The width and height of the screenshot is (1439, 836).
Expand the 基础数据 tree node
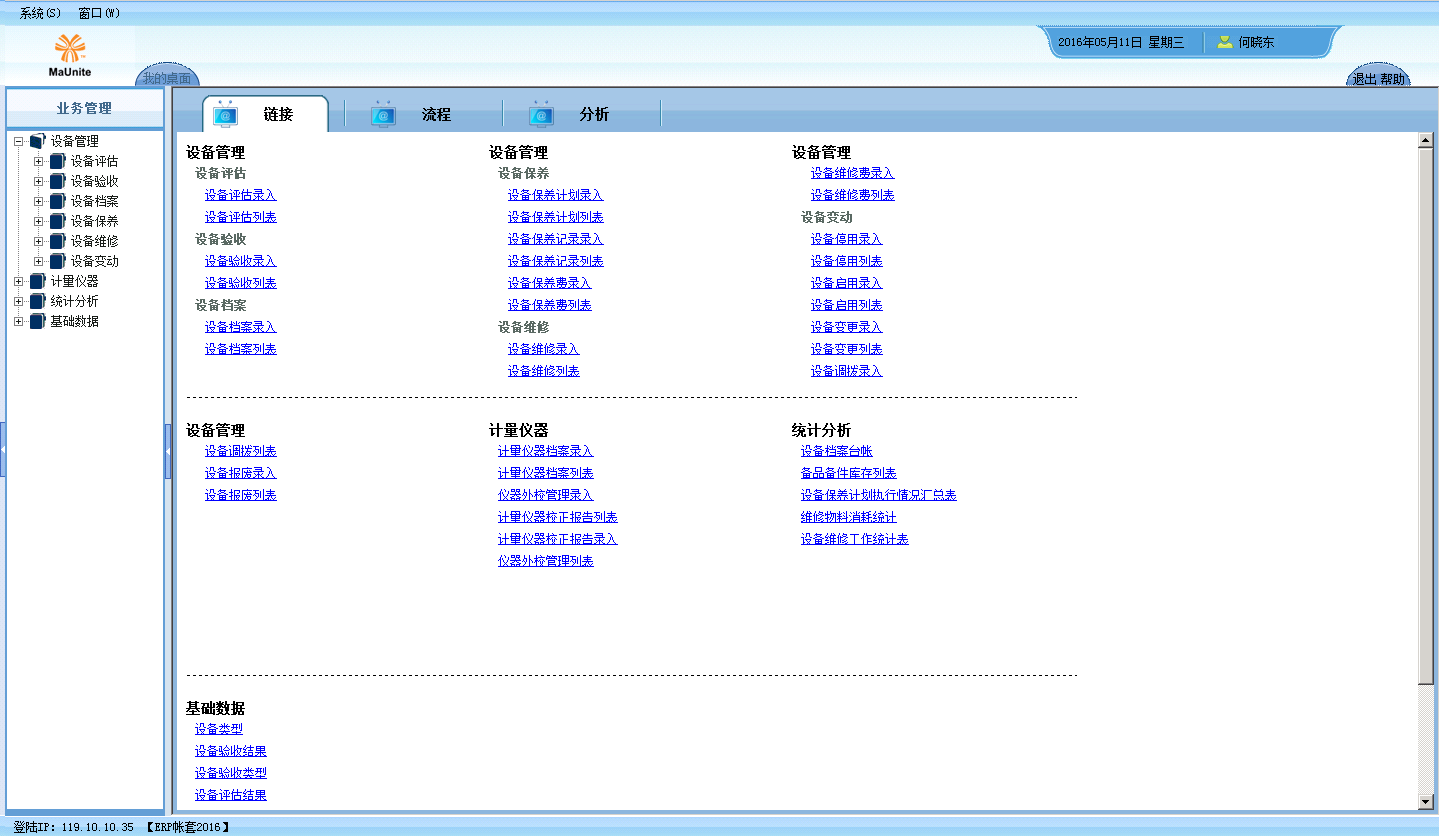click(x=19, y=322)
